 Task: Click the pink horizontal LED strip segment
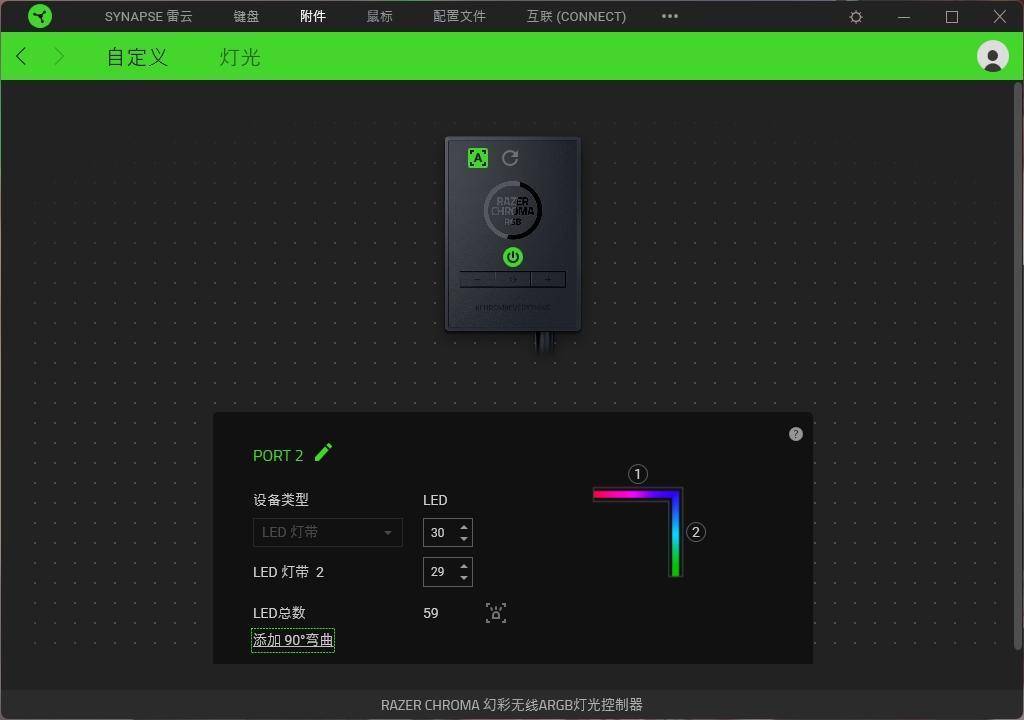pos(632,495)
